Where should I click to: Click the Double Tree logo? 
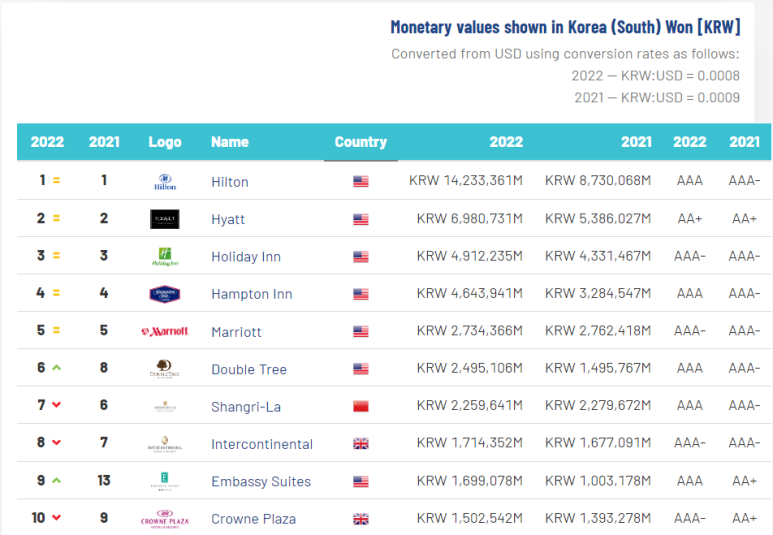165,369
